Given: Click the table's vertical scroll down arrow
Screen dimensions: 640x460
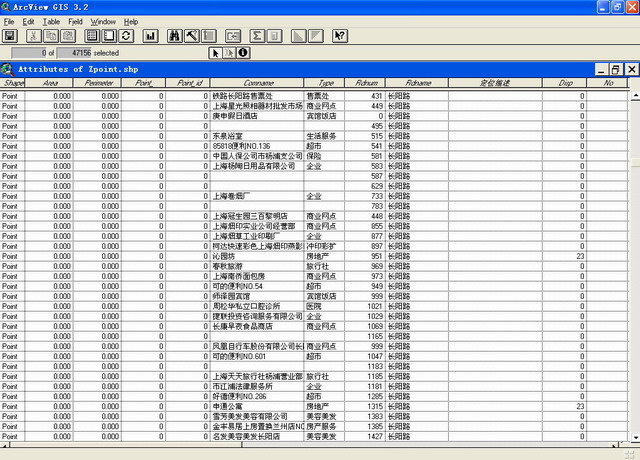Looking at the screenshot, I should [x=635, y=437].
